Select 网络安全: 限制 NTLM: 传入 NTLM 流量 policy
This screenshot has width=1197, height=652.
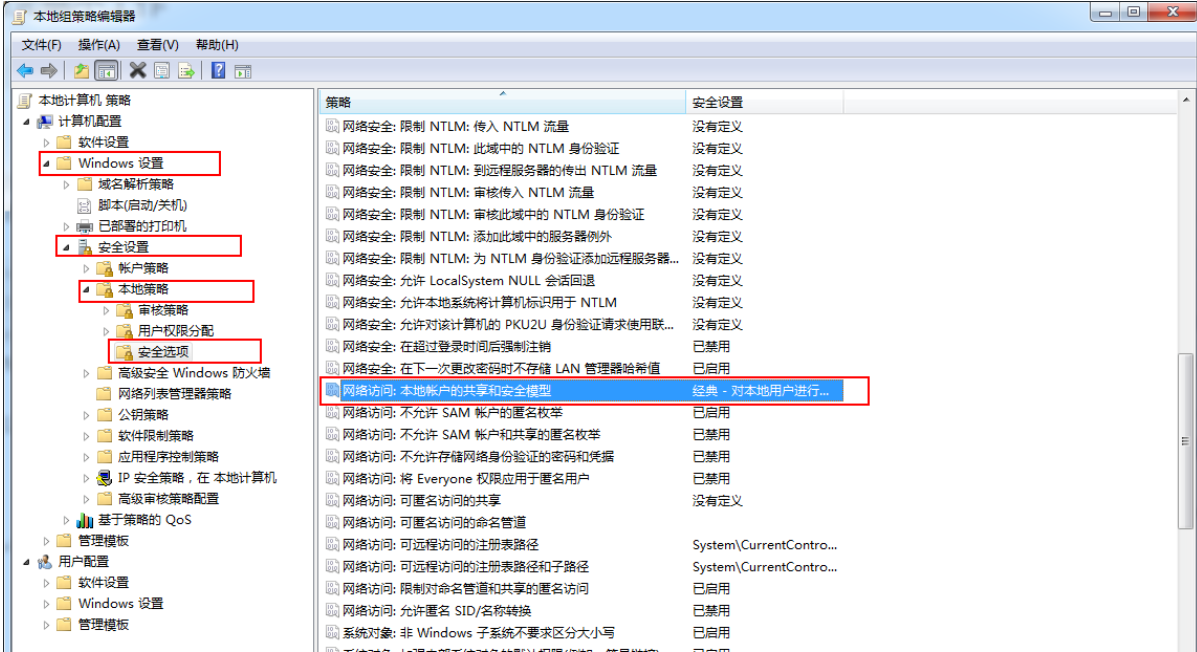(455, 126)
